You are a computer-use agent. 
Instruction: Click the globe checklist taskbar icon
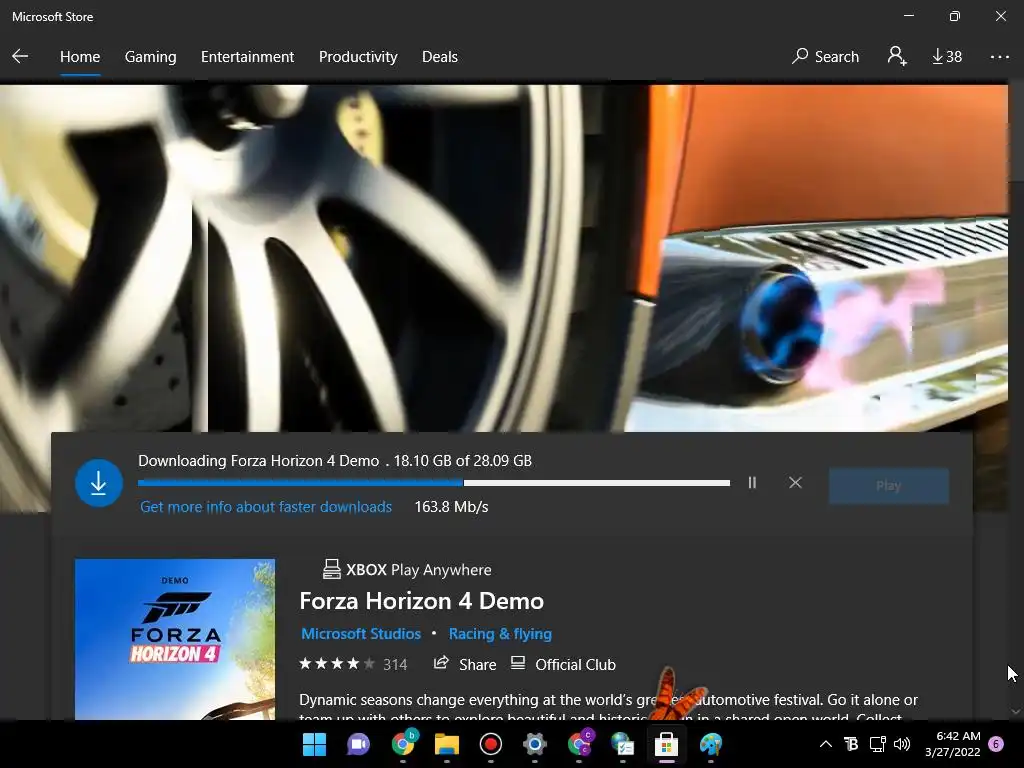click(622, 744)
